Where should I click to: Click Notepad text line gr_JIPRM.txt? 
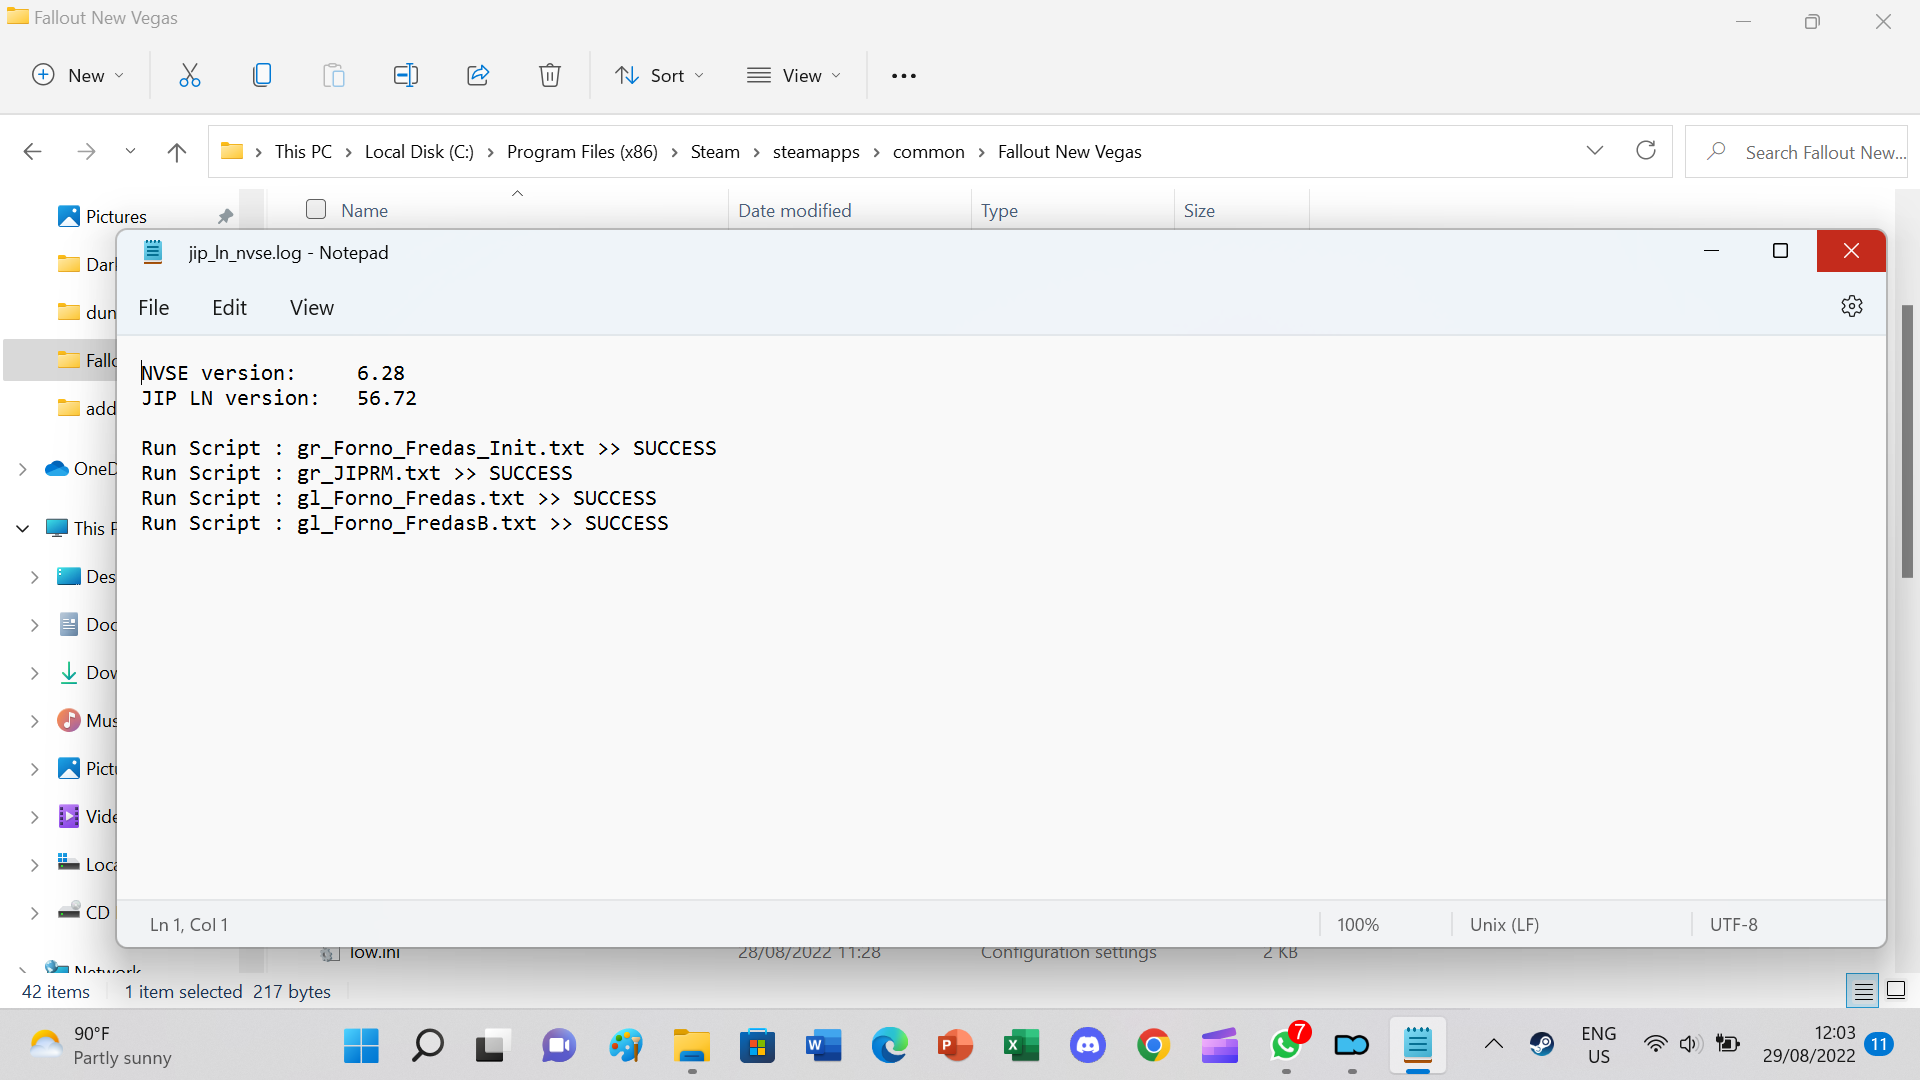pyautogui.click(x=357, y=473)
